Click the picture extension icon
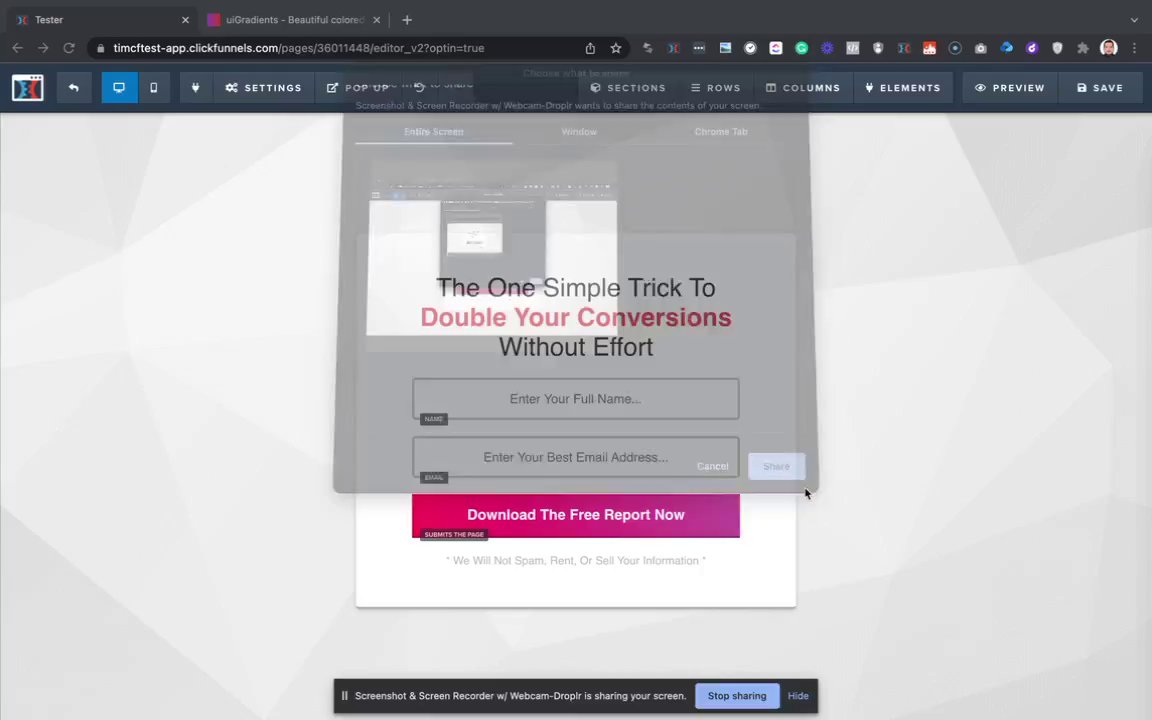 (x=725, y=48)
